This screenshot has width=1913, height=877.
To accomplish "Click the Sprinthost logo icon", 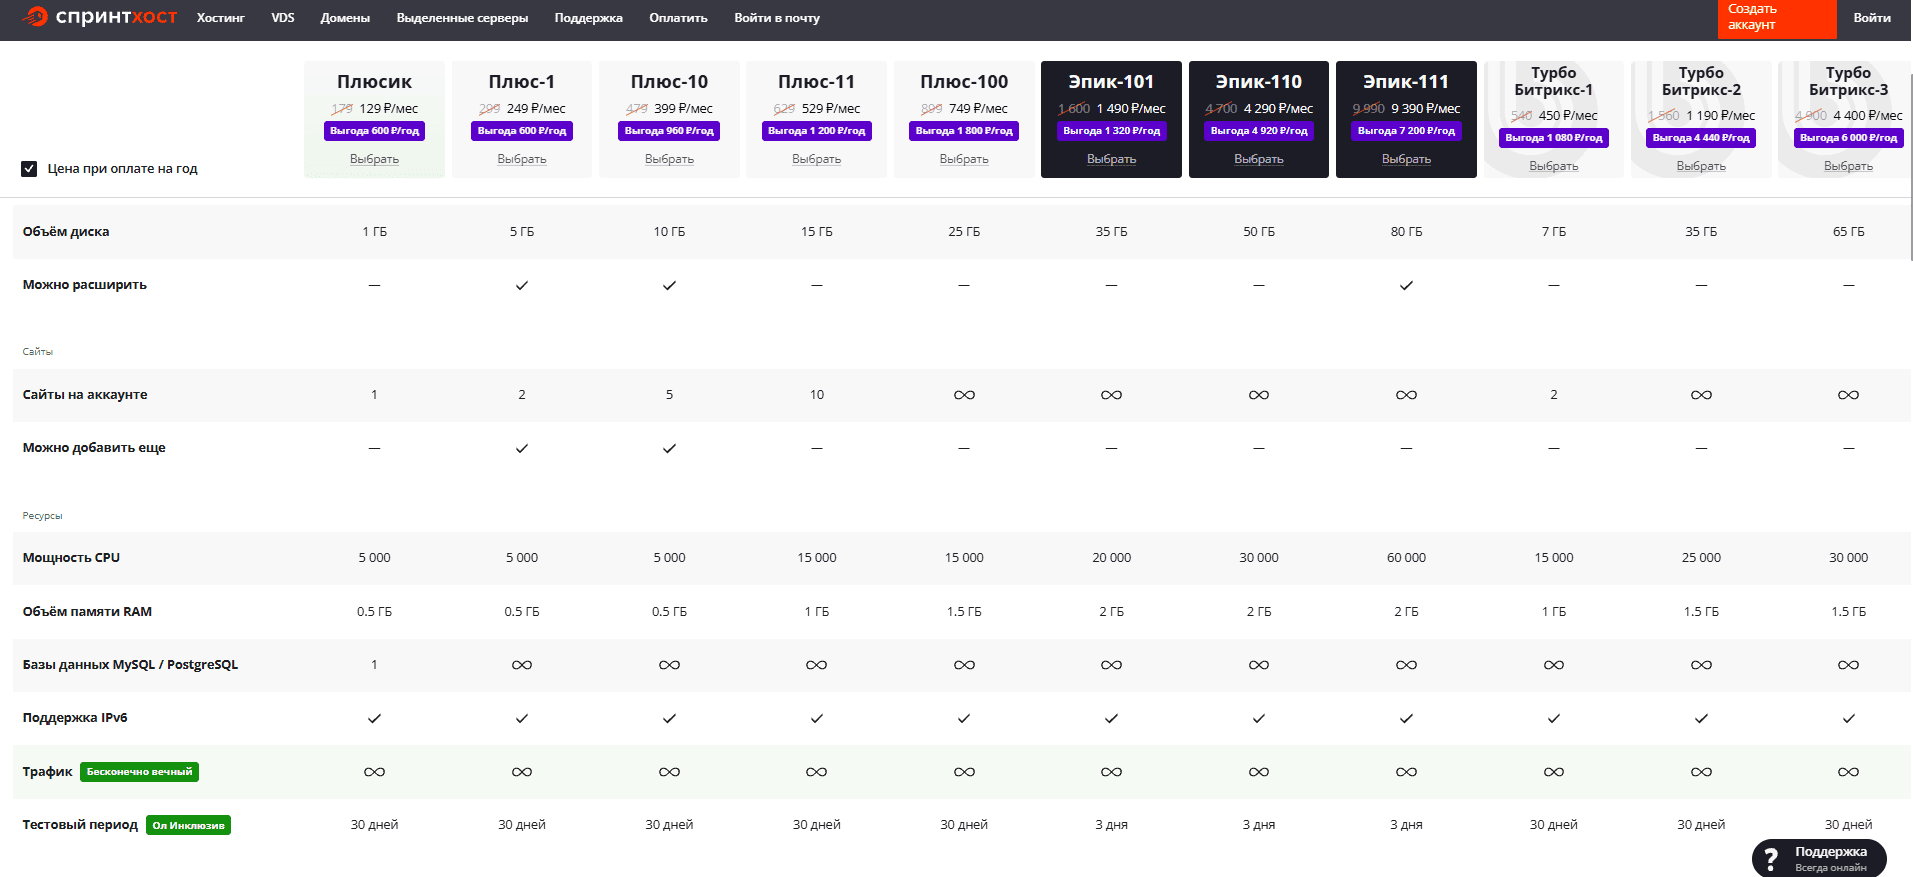I will pos(36,17).
